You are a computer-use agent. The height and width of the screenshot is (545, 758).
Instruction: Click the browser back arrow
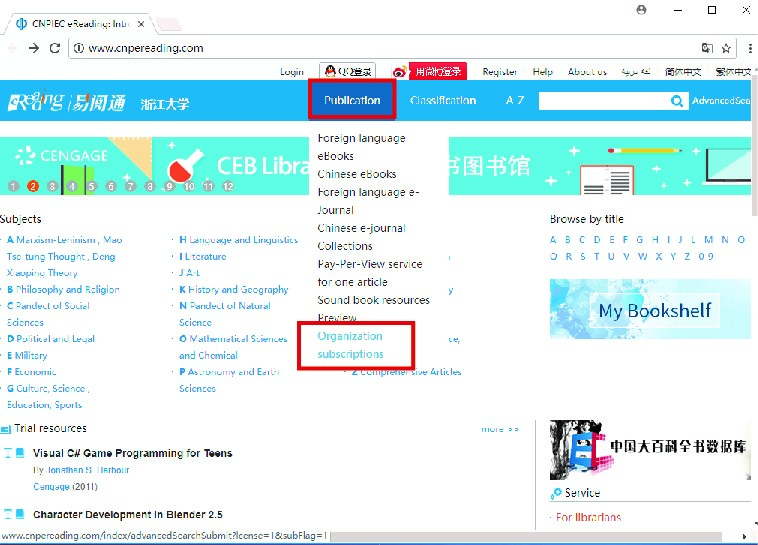coord(11,47)
